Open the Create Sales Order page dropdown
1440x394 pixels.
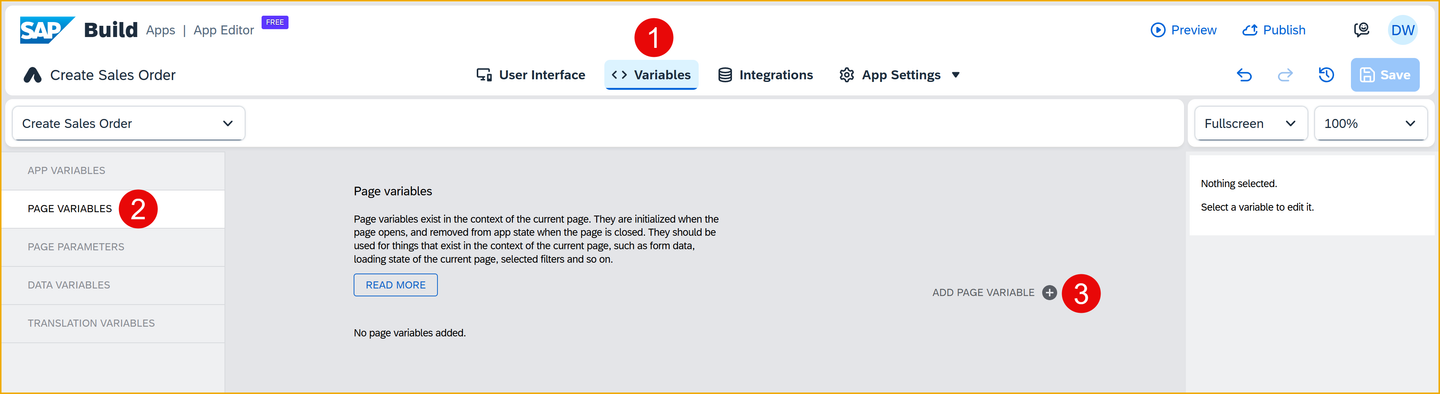coord(128,123)
